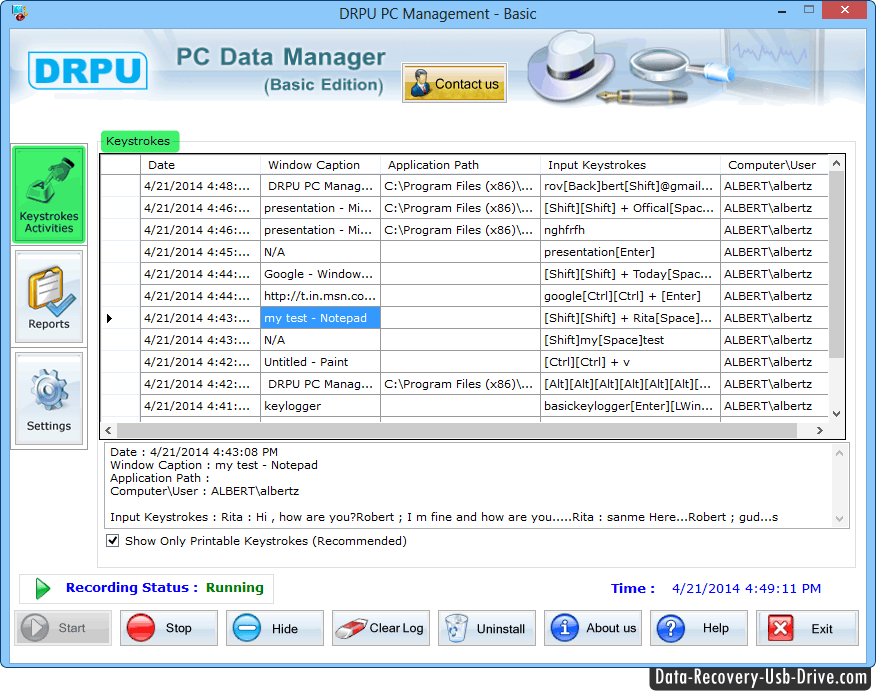Click the time '4/21/2014 4:49:11 PM'

point(746,588)
